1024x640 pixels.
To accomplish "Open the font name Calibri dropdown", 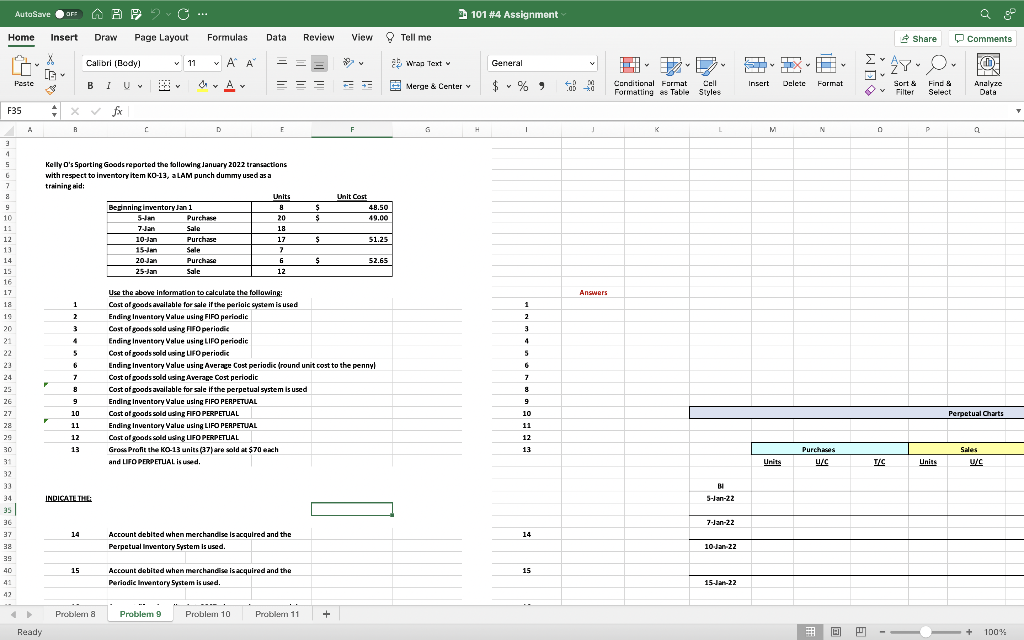I will click(x=176, y=63).
